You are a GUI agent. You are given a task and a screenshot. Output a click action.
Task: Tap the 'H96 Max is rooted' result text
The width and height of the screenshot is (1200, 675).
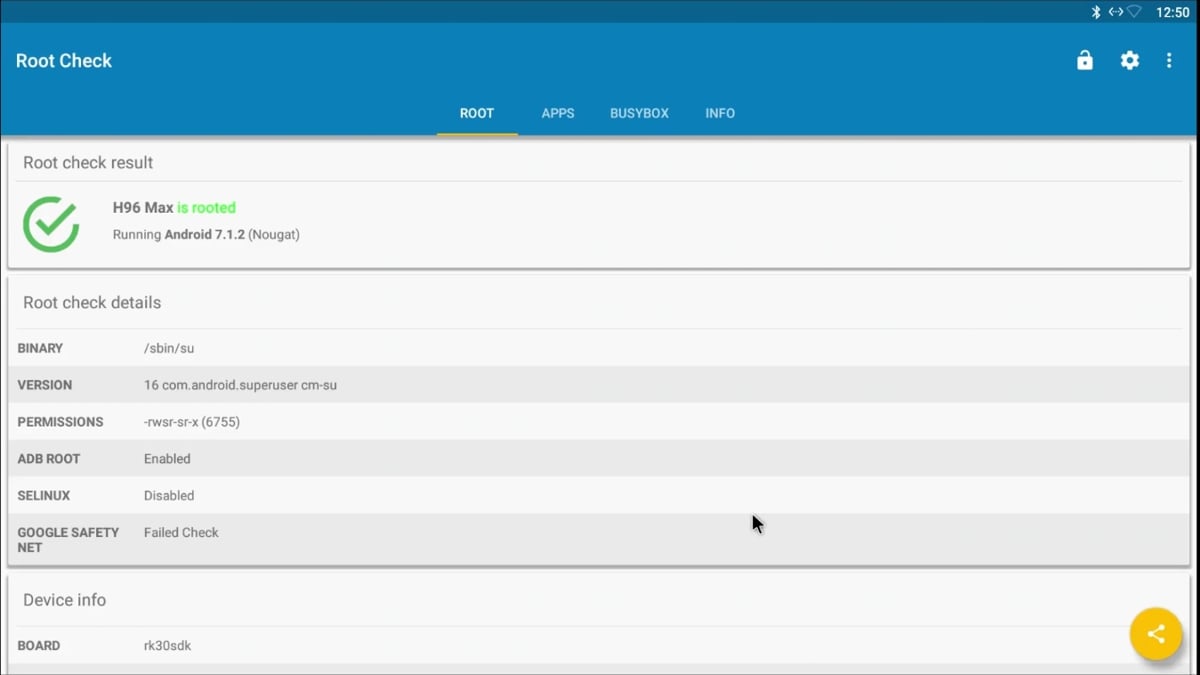[x=175, y=207]
